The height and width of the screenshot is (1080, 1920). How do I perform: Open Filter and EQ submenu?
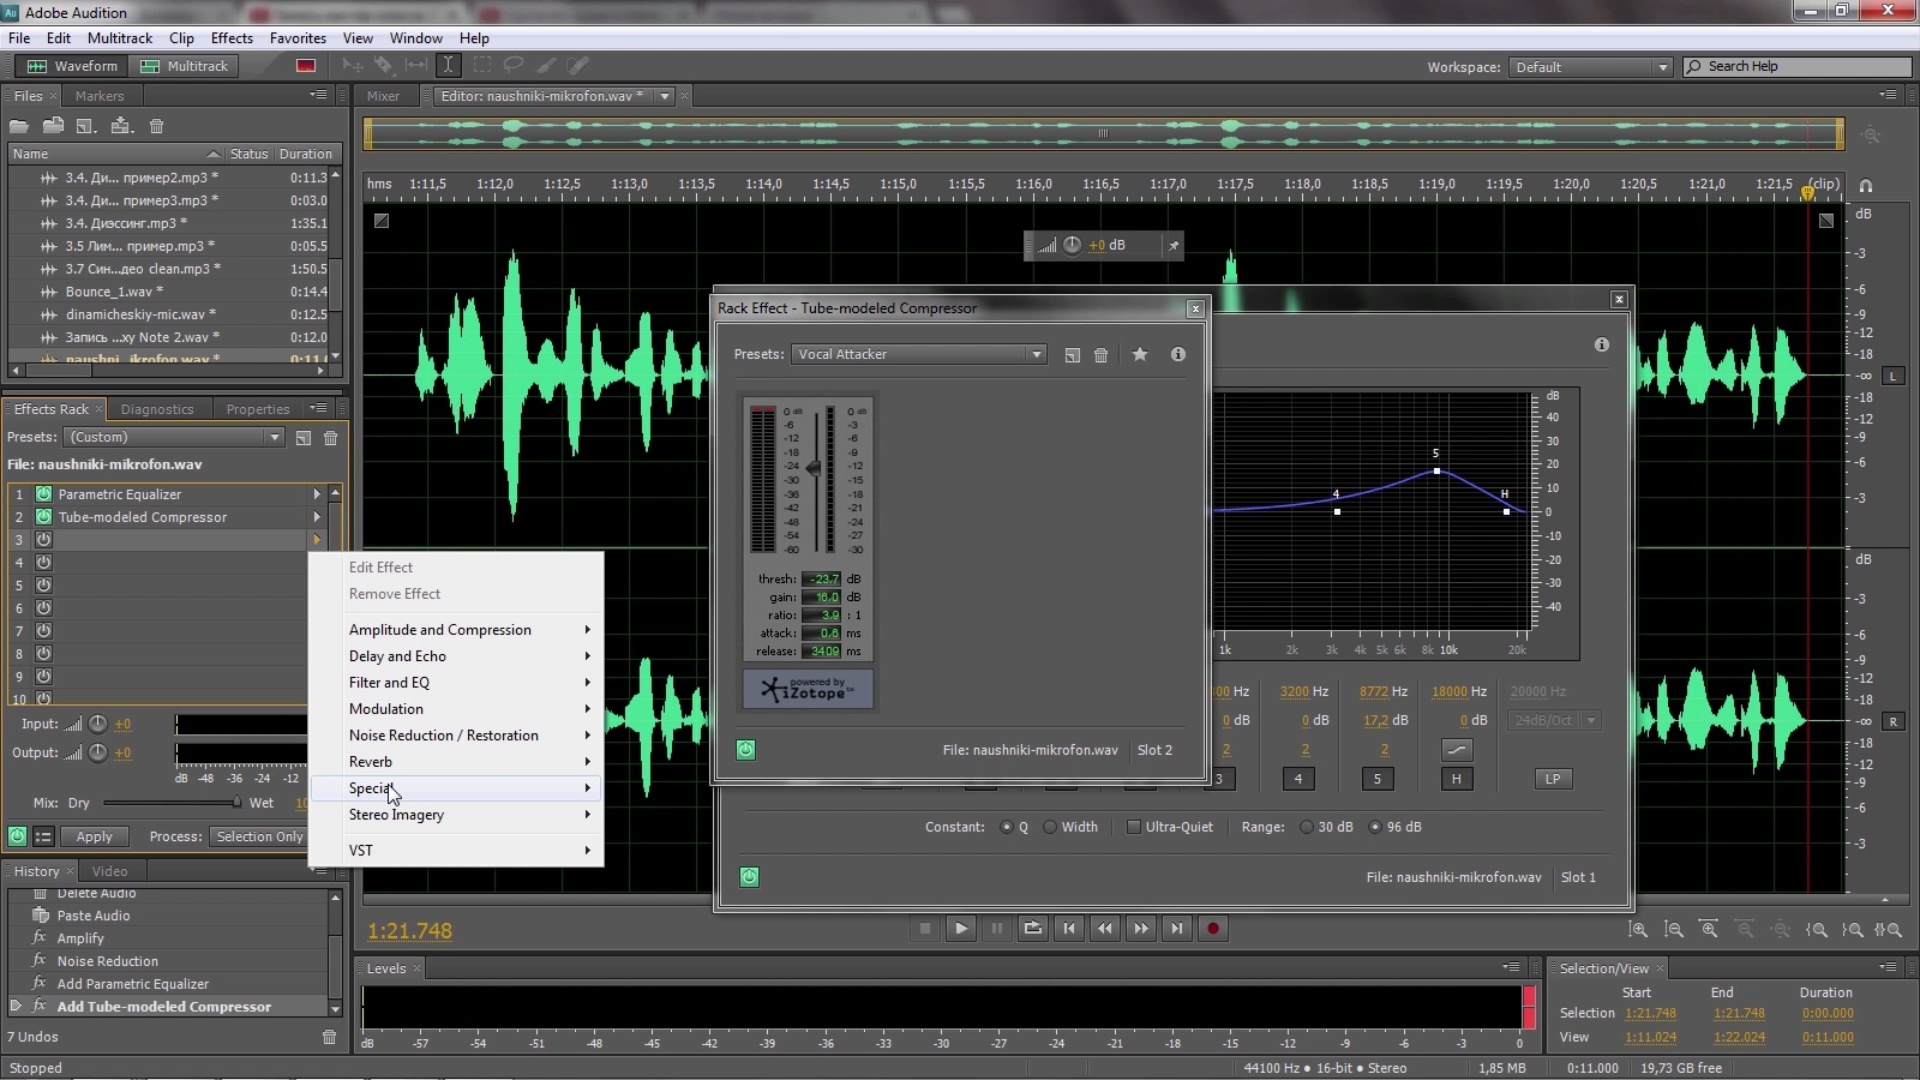point(457,683)
